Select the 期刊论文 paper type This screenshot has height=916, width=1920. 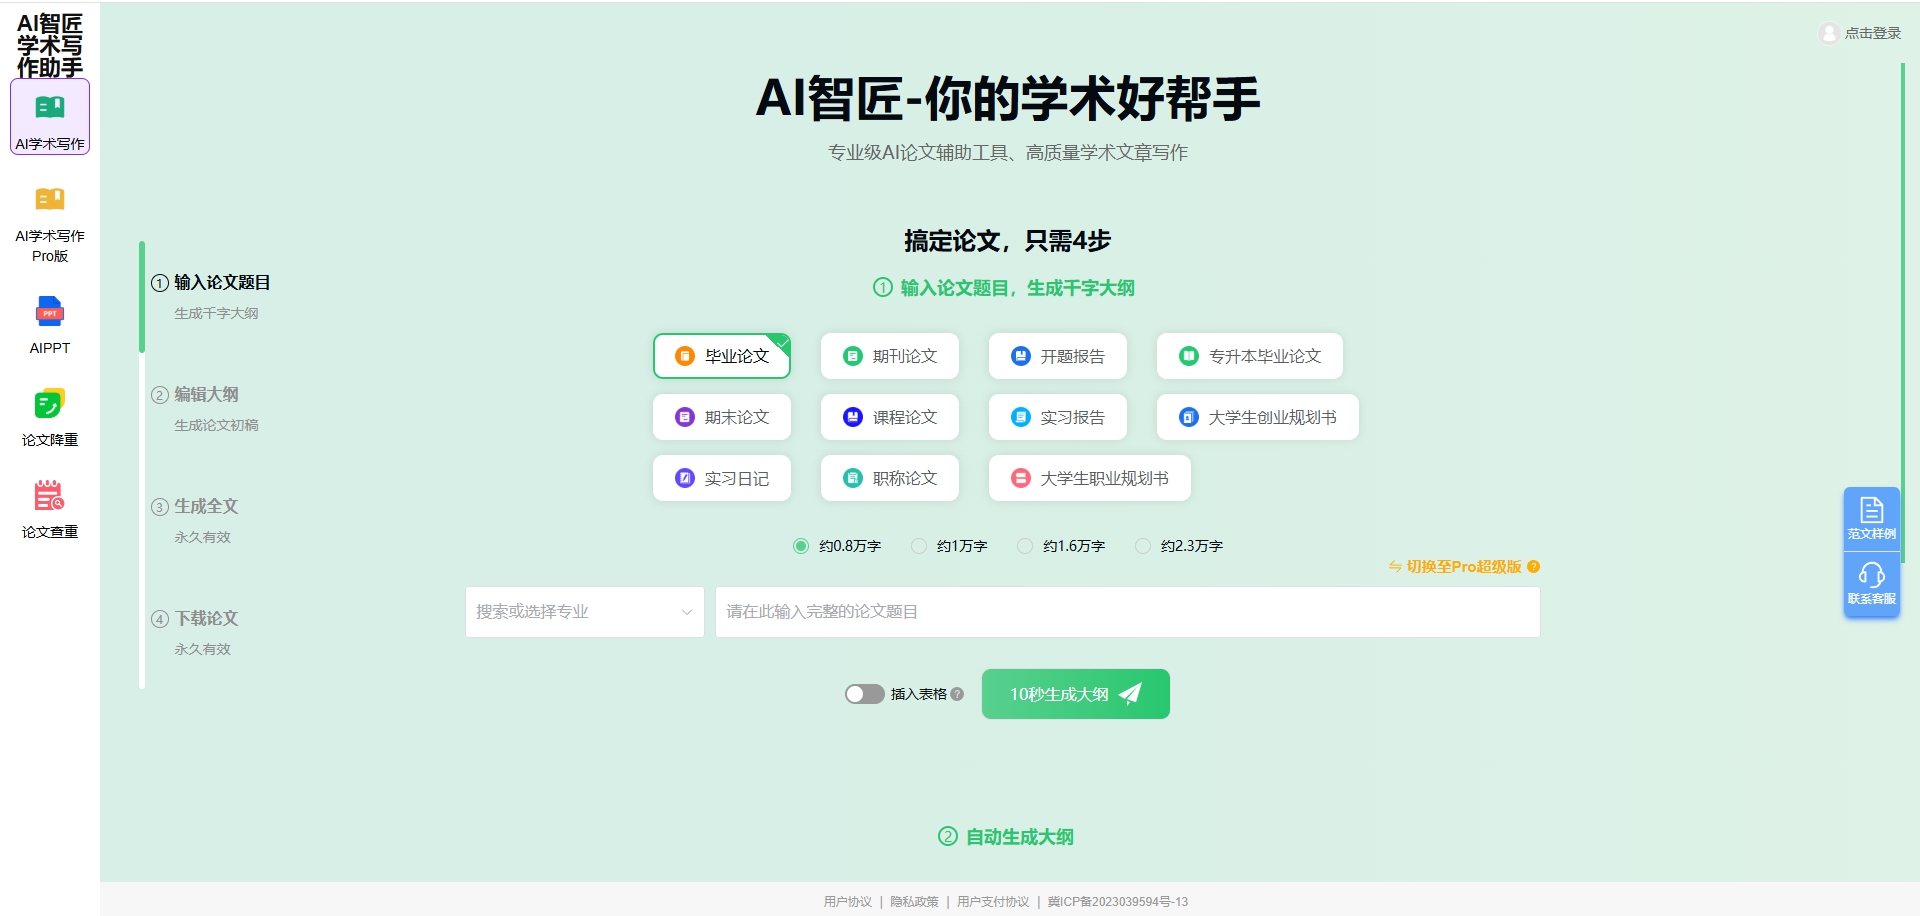click(x=890, y=356)
